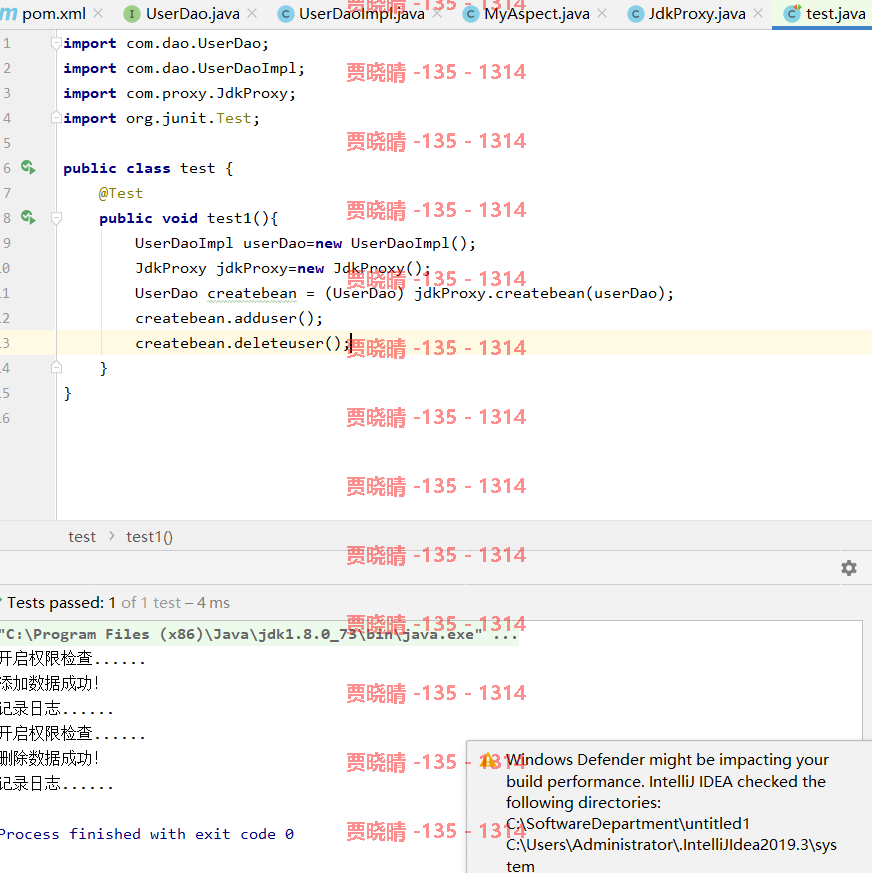Screen dimensions: 872x873
Task: Click the underlined 'createbean' variable name
Action: (x=252, y=293)
